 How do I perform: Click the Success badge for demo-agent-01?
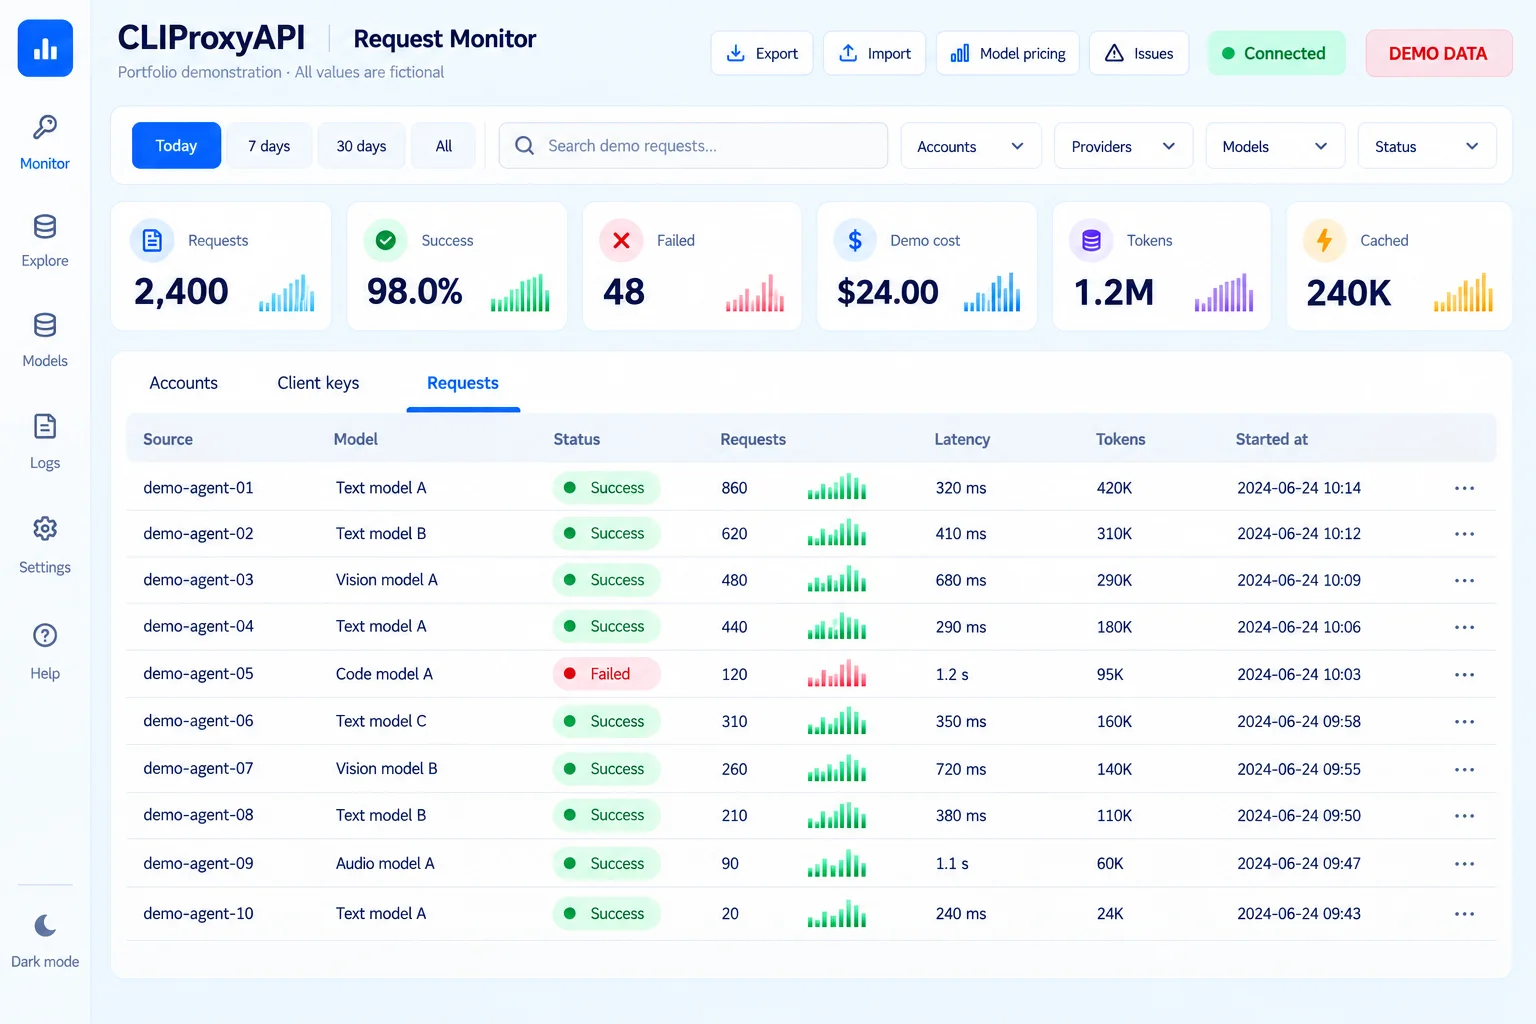point(606,488)
